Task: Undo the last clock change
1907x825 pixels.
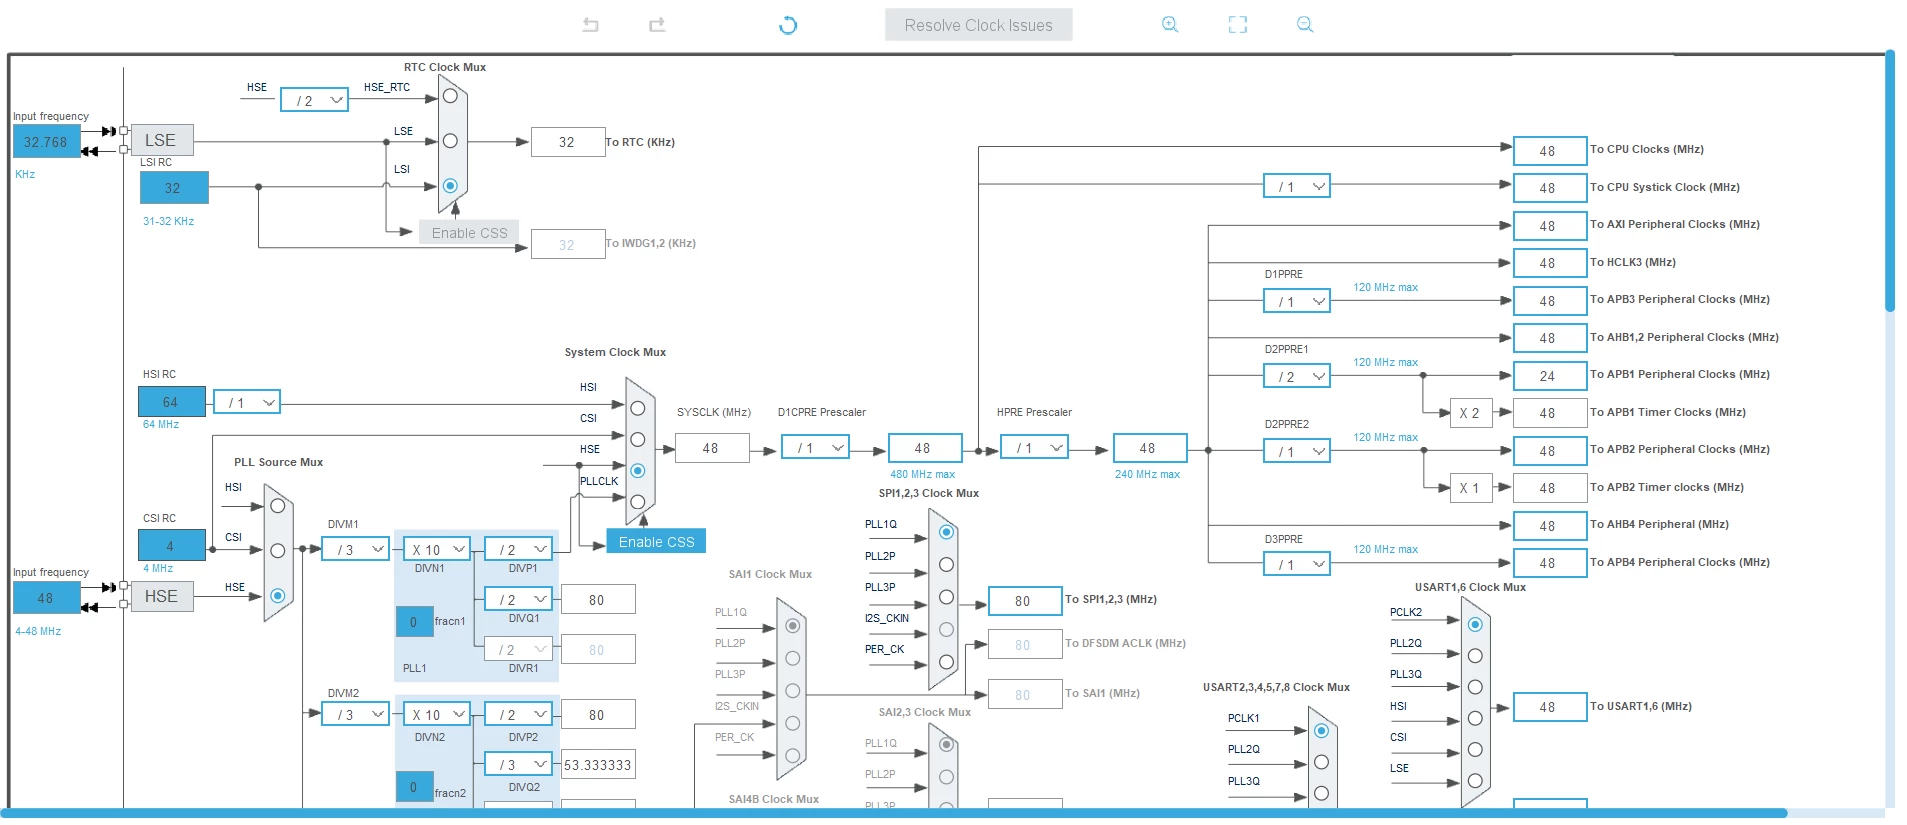Action: [591, 25]
